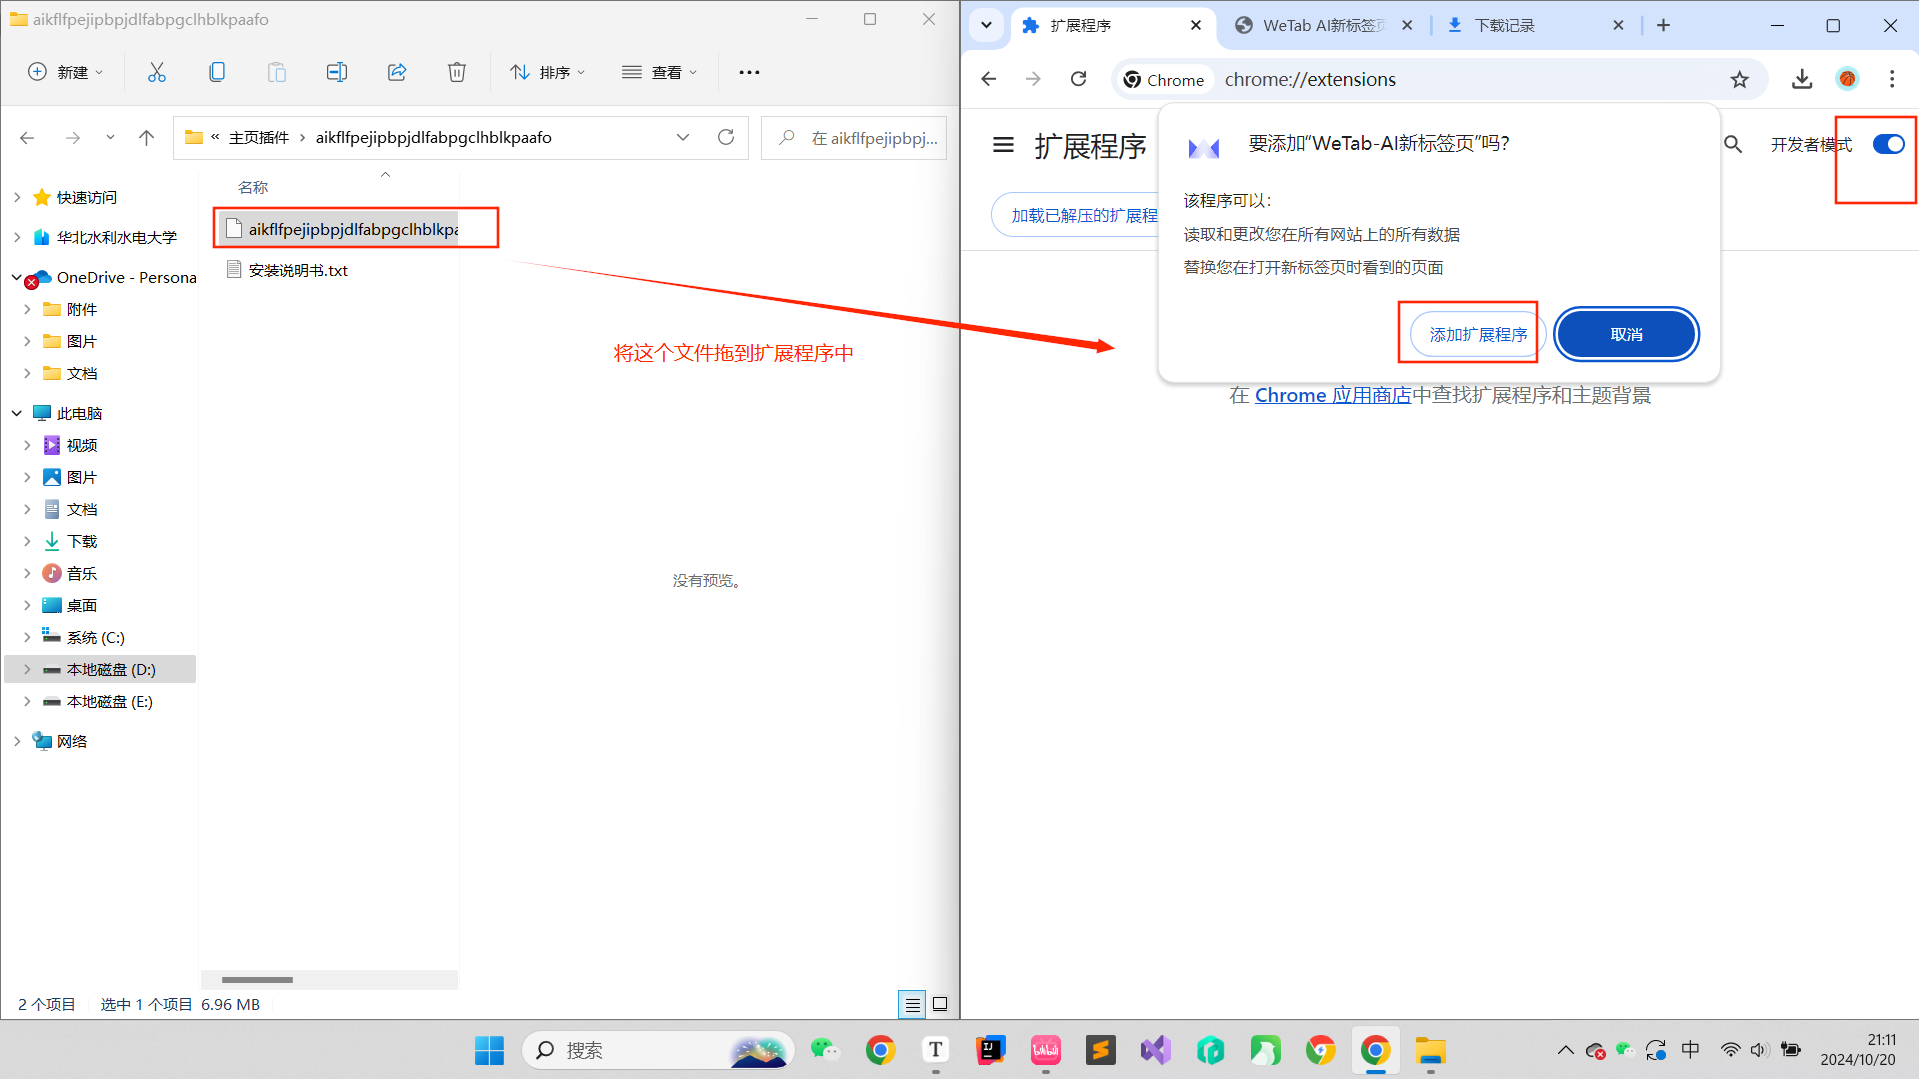The height and width of the screenshot is (1079, 1919).
Task: Click the Rename icon in Explorer toolbar
Action: point(337,72)
